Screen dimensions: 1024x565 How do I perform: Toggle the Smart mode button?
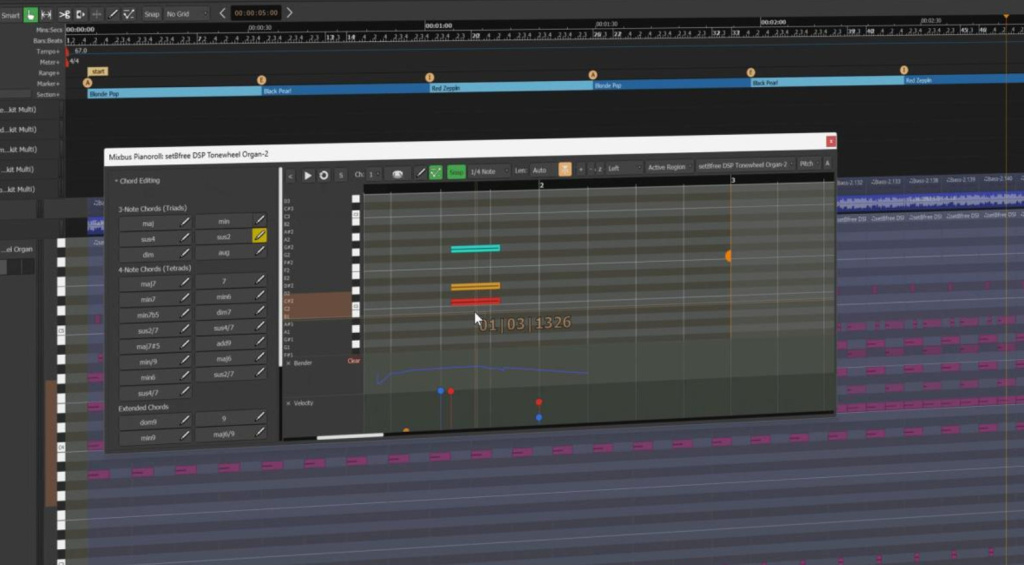[10, 15]
